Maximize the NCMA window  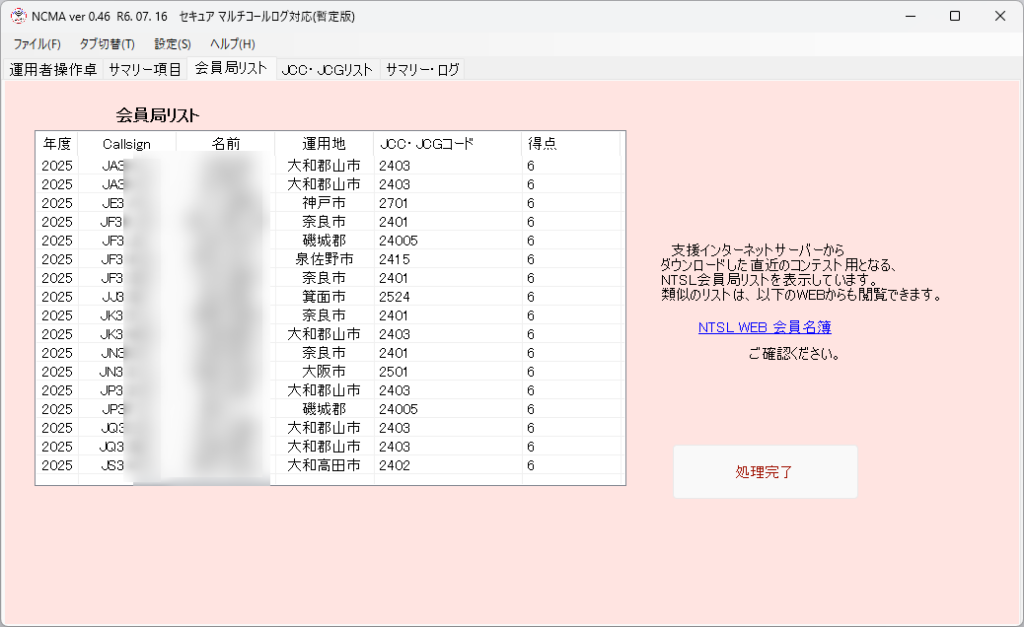[954, 16]
